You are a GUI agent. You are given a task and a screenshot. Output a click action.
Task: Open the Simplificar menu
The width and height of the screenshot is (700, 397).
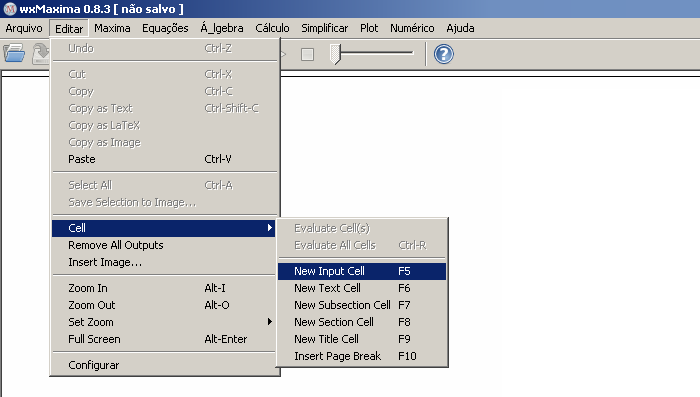324,28
